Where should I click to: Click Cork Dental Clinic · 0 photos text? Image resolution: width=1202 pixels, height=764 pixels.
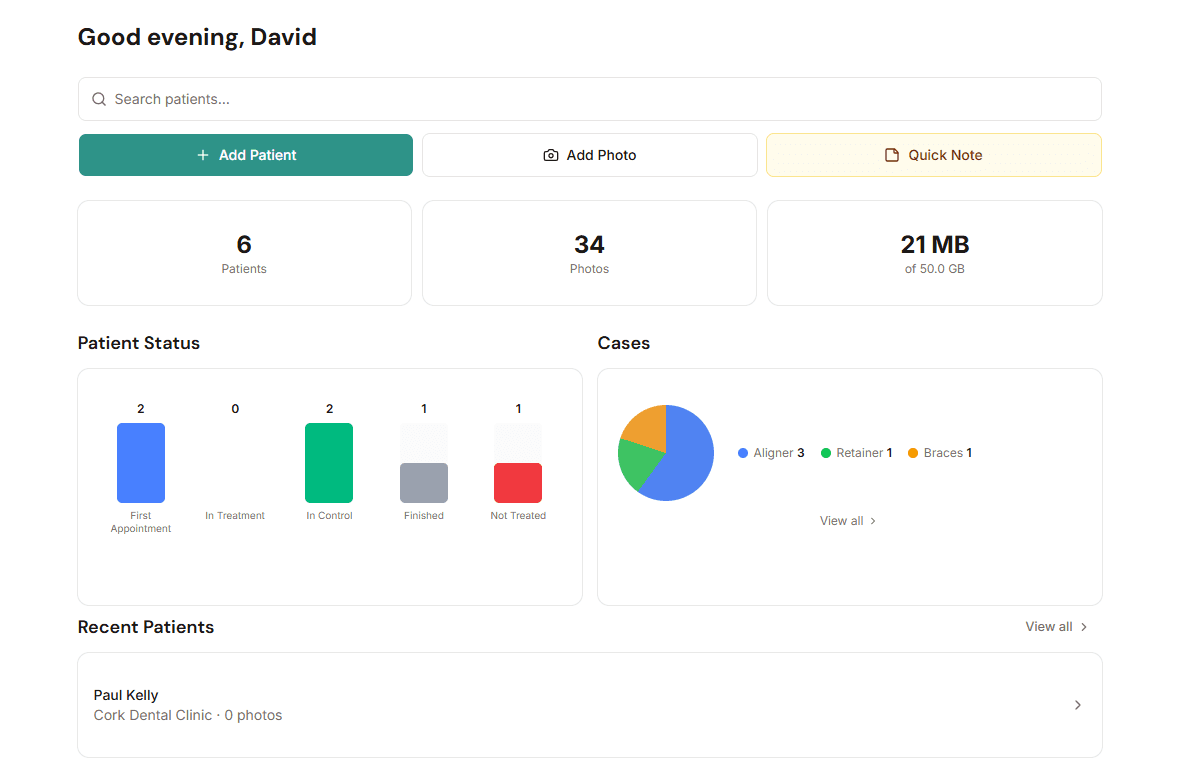point(188,715)
